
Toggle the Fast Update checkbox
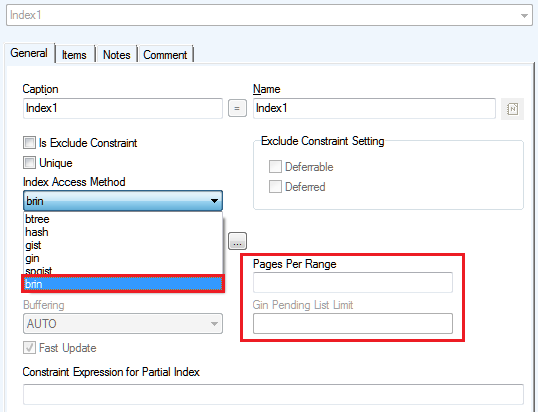coord(29,348)
